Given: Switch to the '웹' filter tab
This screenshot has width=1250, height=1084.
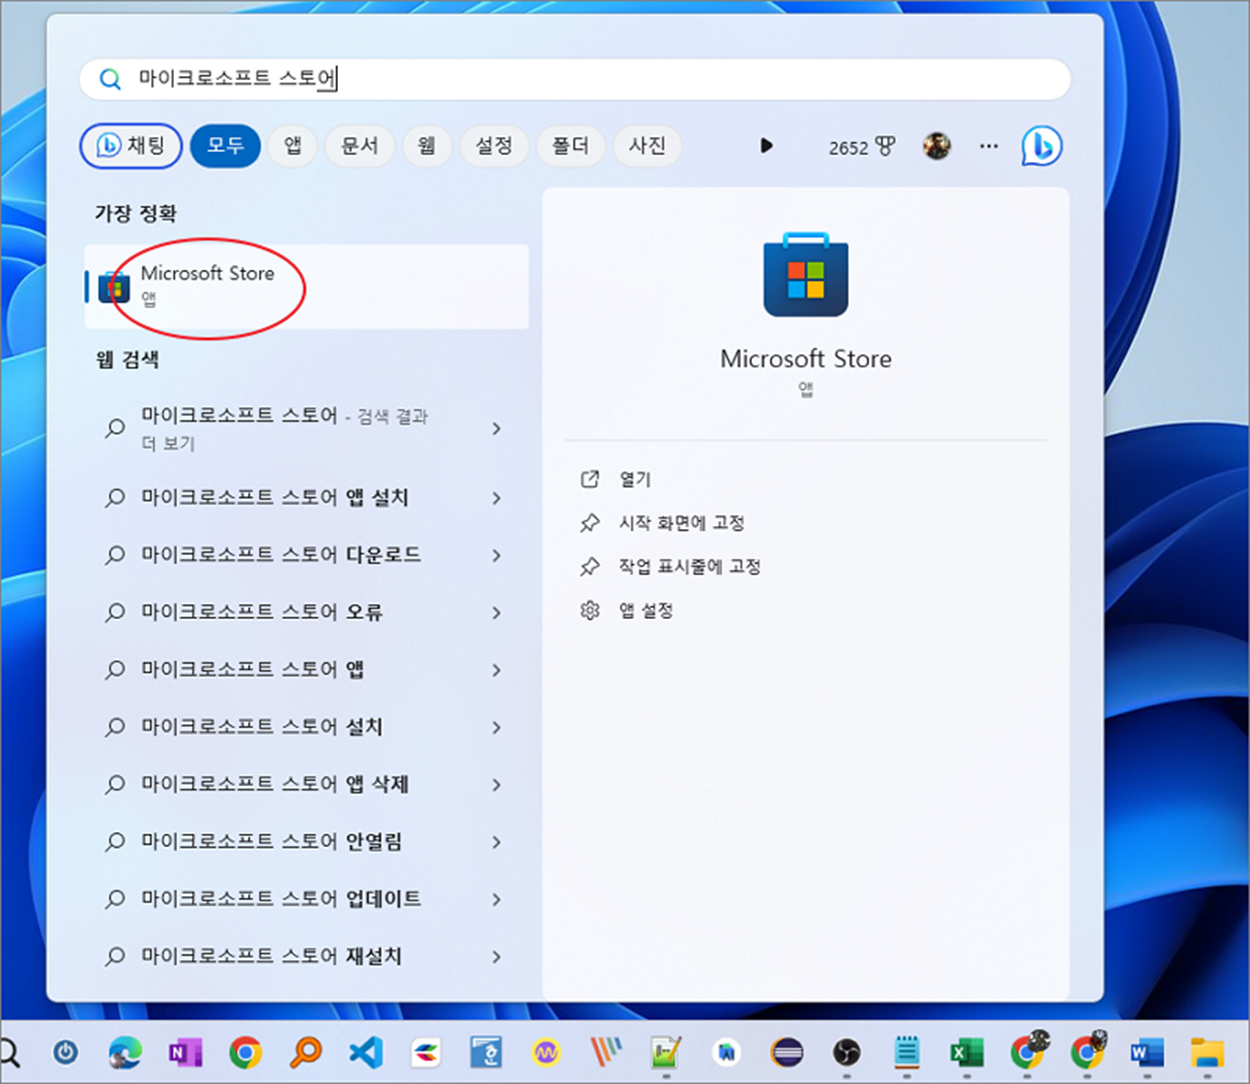Looking at the screenshot, I should pyautogui.click(x=427, y=146).
